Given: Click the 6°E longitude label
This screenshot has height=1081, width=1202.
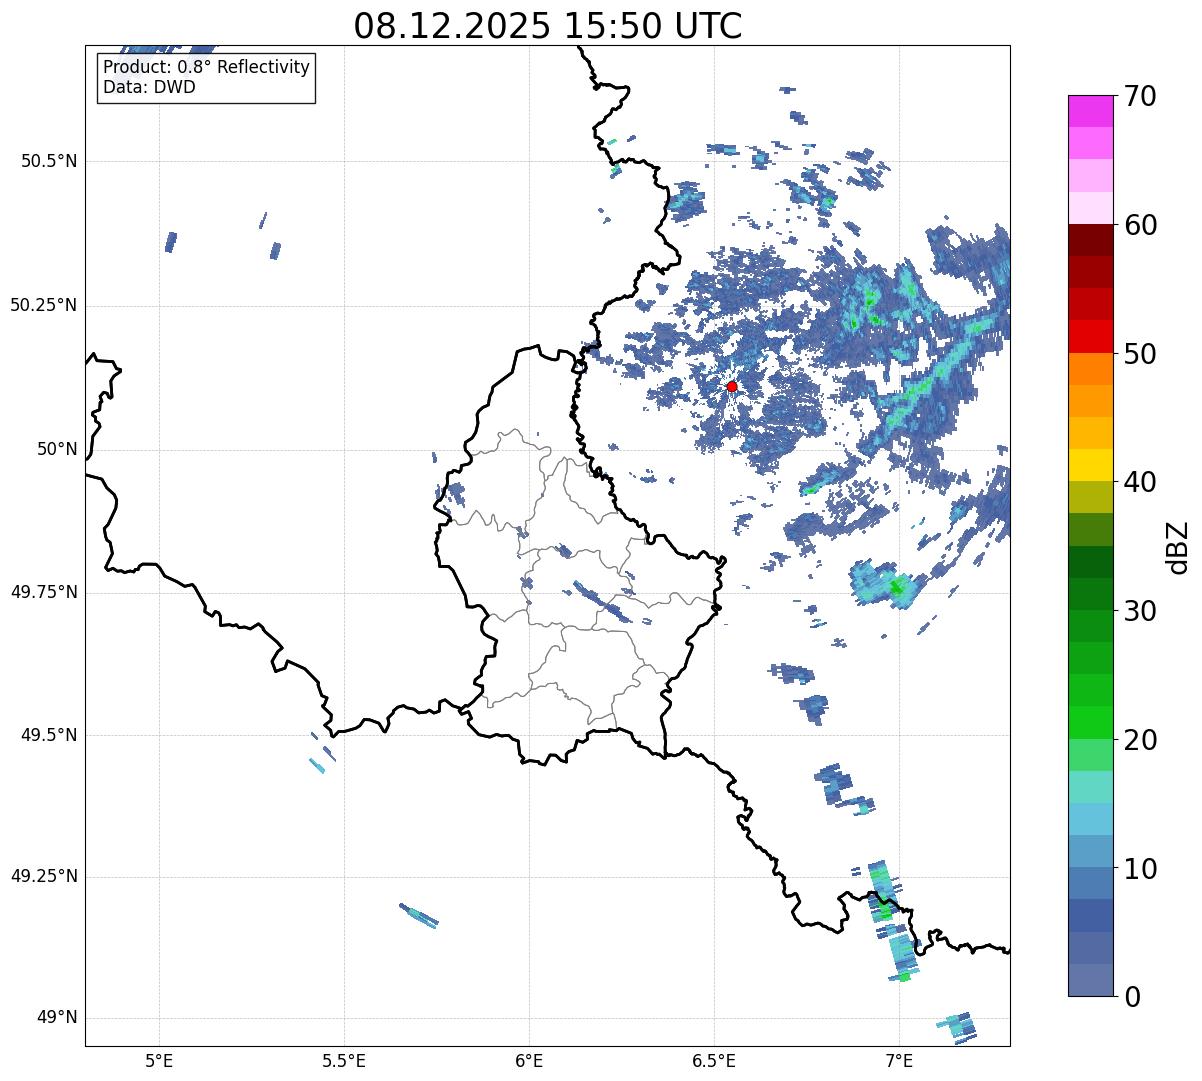Looking at the screenshot, I should pos(529,1060).
